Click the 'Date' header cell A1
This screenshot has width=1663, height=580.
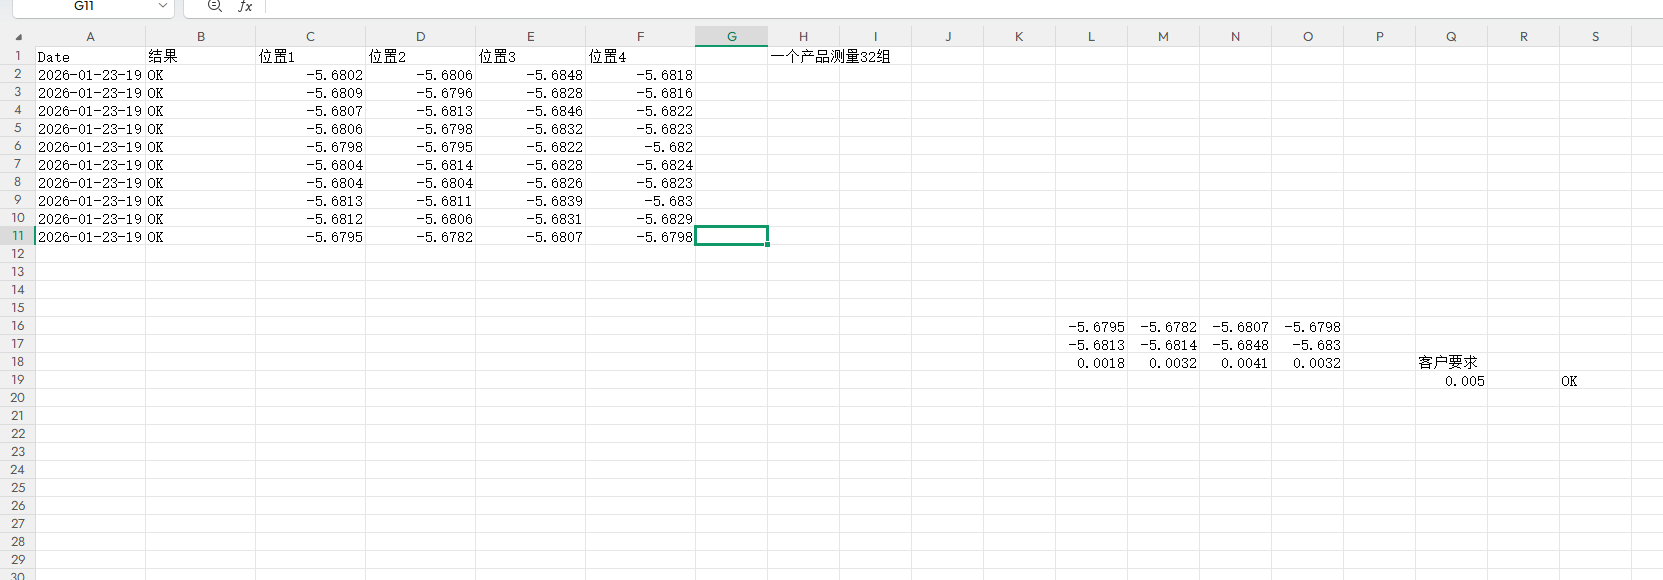coord(90,56)
